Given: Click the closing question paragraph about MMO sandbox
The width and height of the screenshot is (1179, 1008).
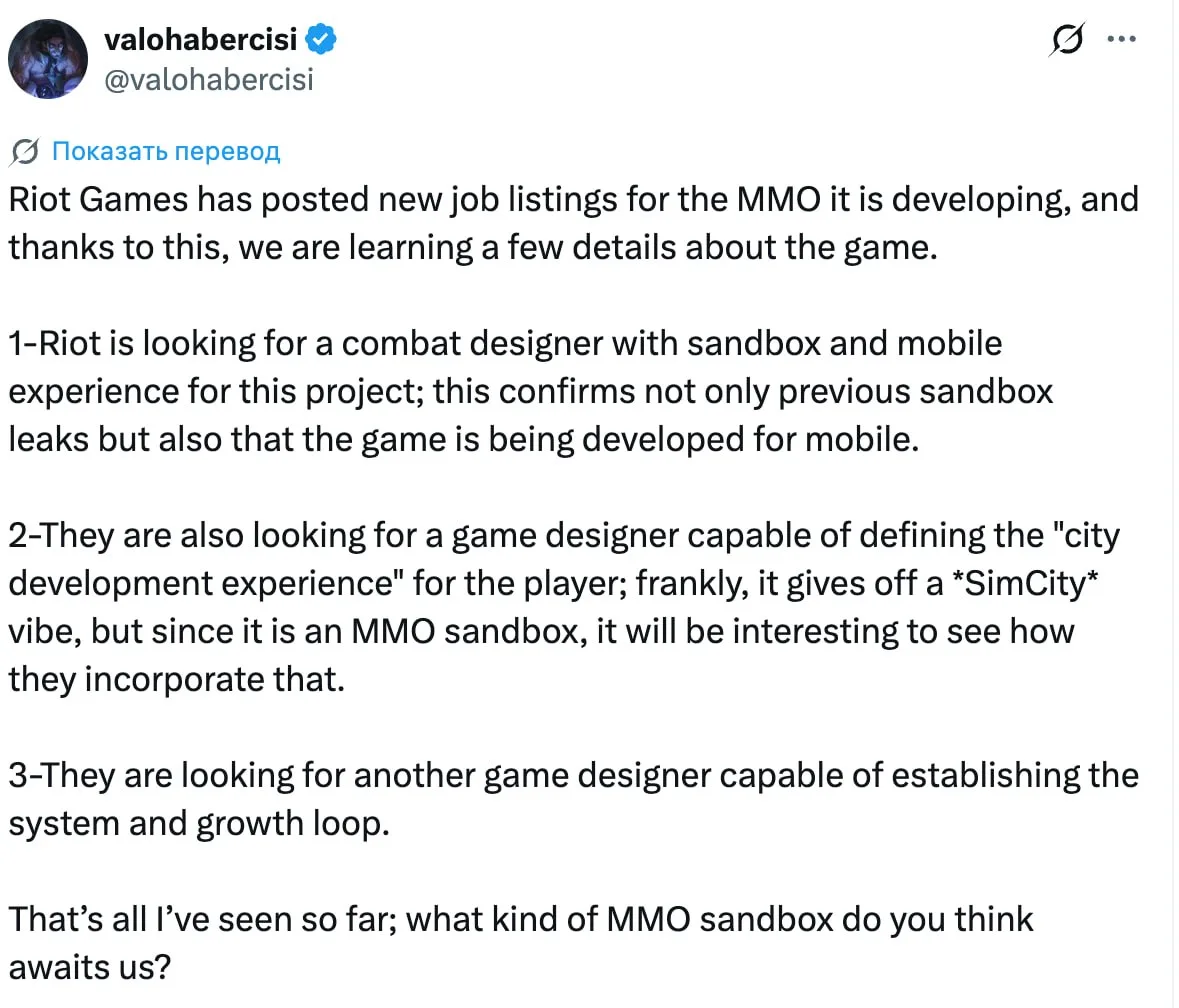Looking at the screenshot, I should pyautogui.click(x=521, y=943).
